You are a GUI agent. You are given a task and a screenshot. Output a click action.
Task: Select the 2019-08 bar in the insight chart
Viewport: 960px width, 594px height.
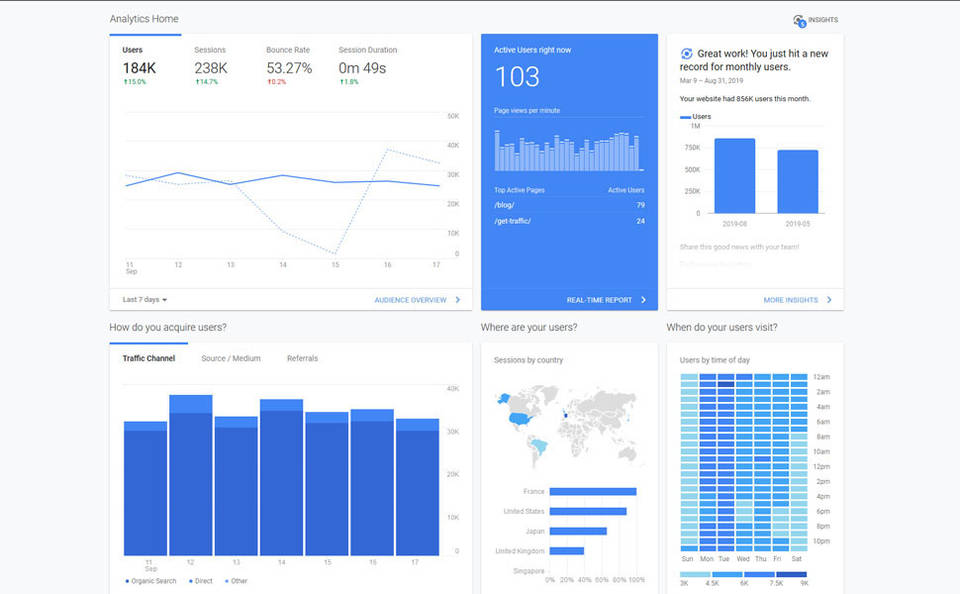click(x=735, y=176)
